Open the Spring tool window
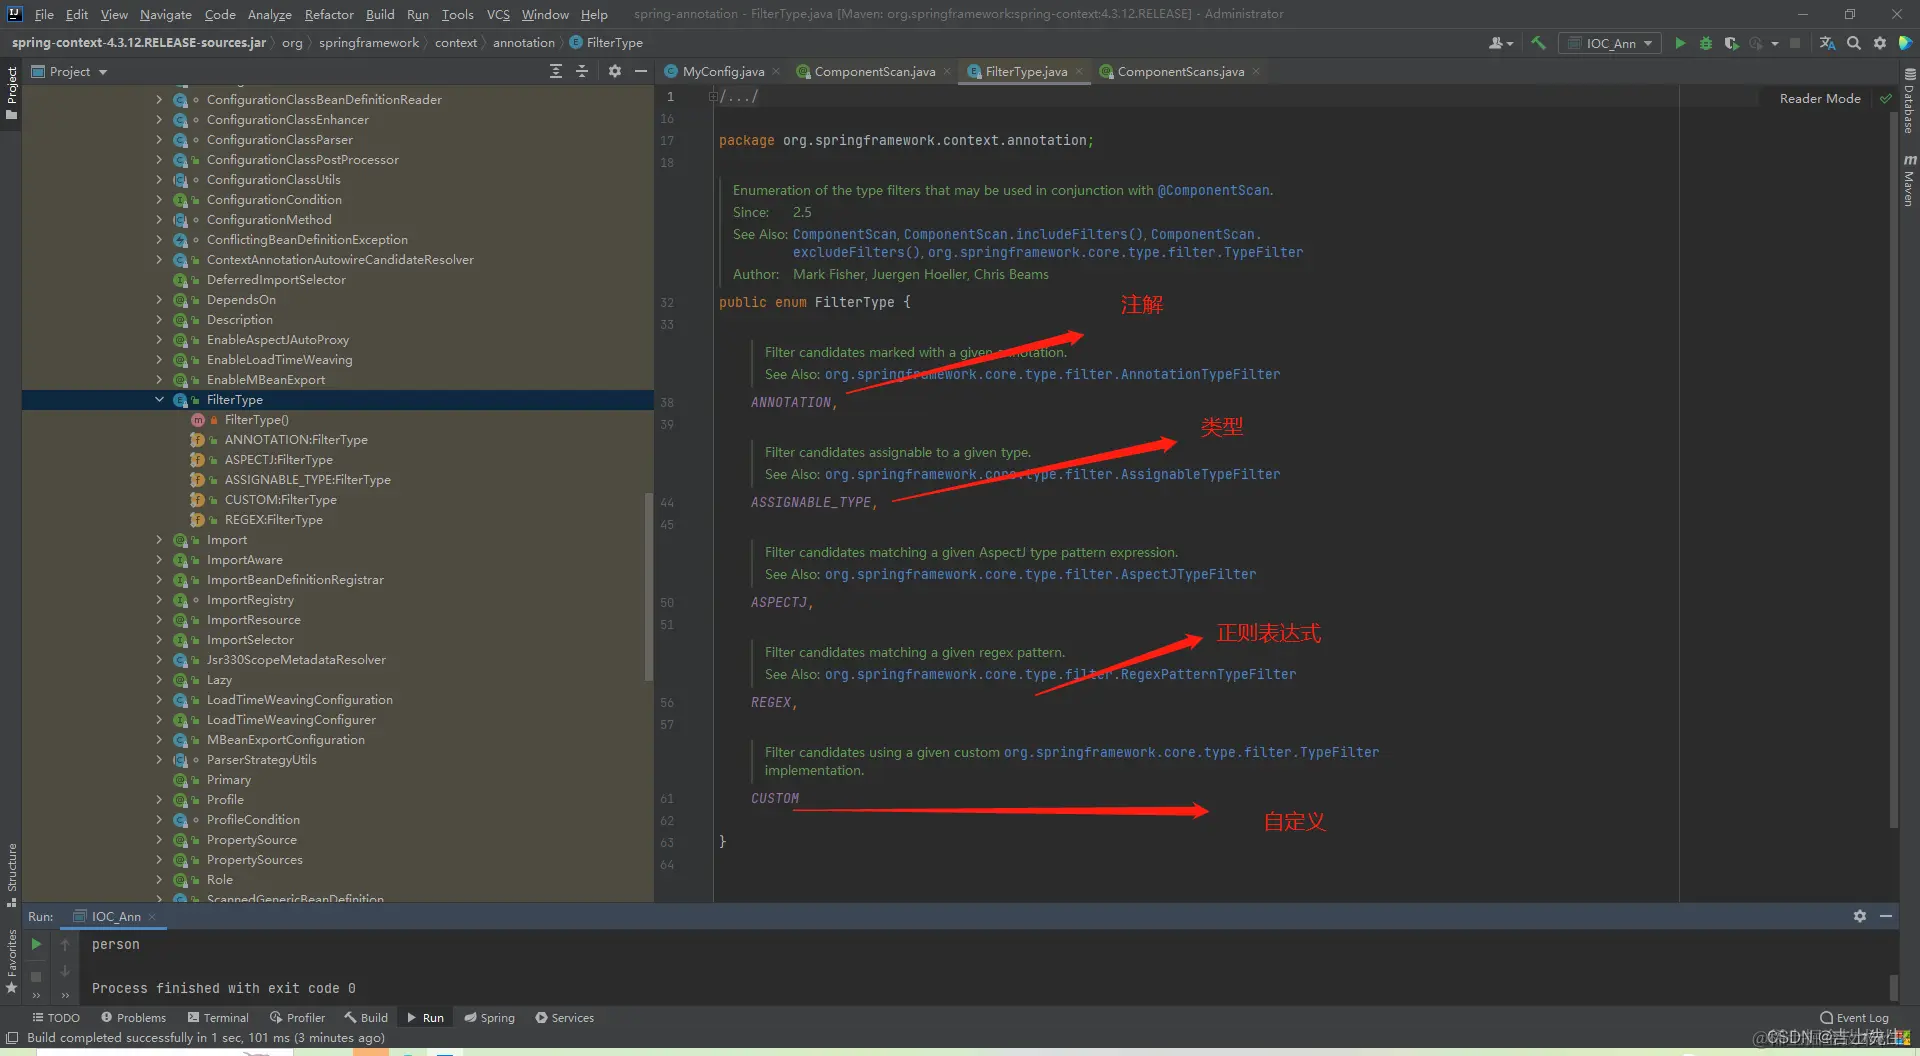Image resolution: width=1920 pixels, height=1056 pixels. click(x=489, y=1018)
